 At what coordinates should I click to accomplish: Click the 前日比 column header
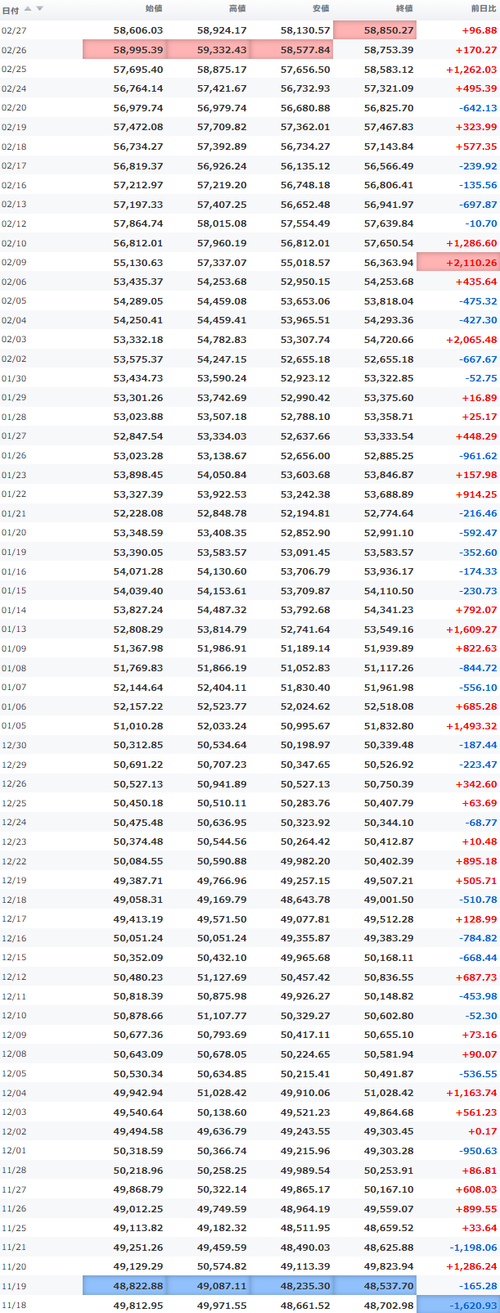coord(484,9)
